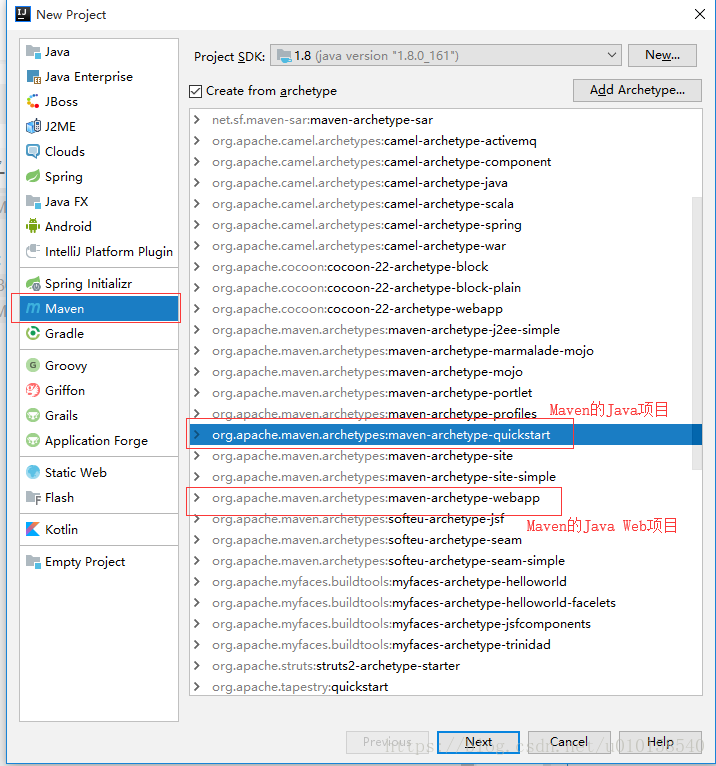This screenshot has height=766, width=716.
Task: Click the Cancel button
Action: 569,742
